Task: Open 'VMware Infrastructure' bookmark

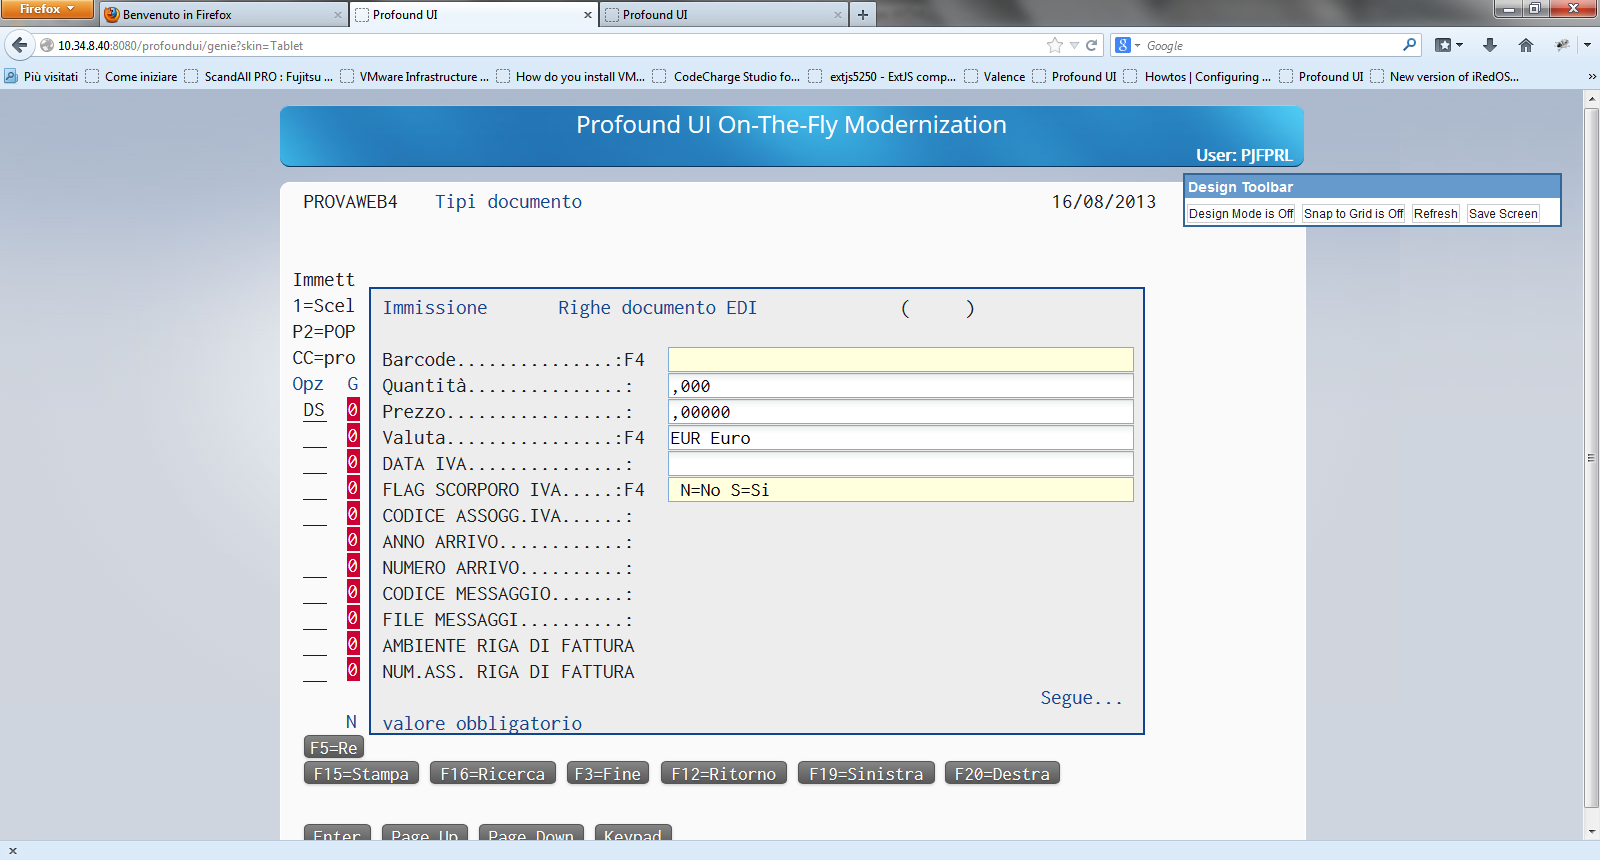Action: click(x=415, y=77)
